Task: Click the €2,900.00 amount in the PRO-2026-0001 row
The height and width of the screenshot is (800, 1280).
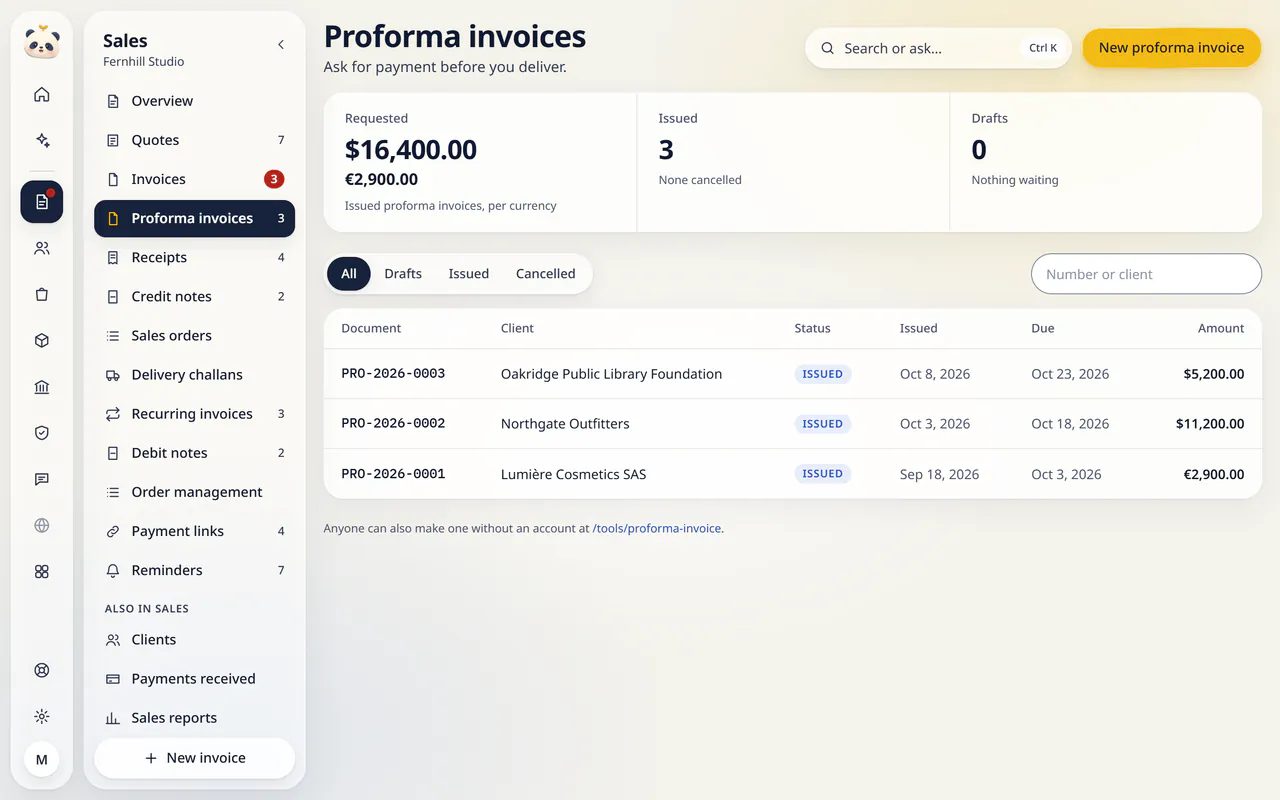Action: [1214, 474]
